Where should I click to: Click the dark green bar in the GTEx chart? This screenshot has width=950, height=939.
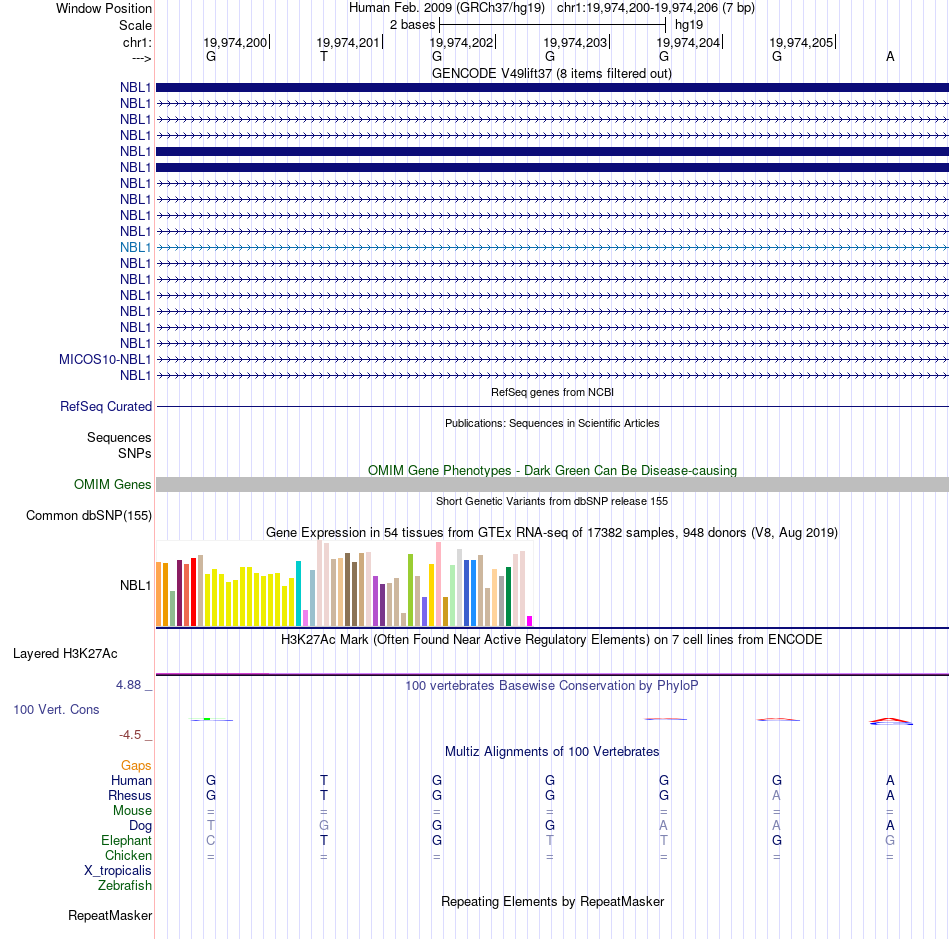[508, 597]
